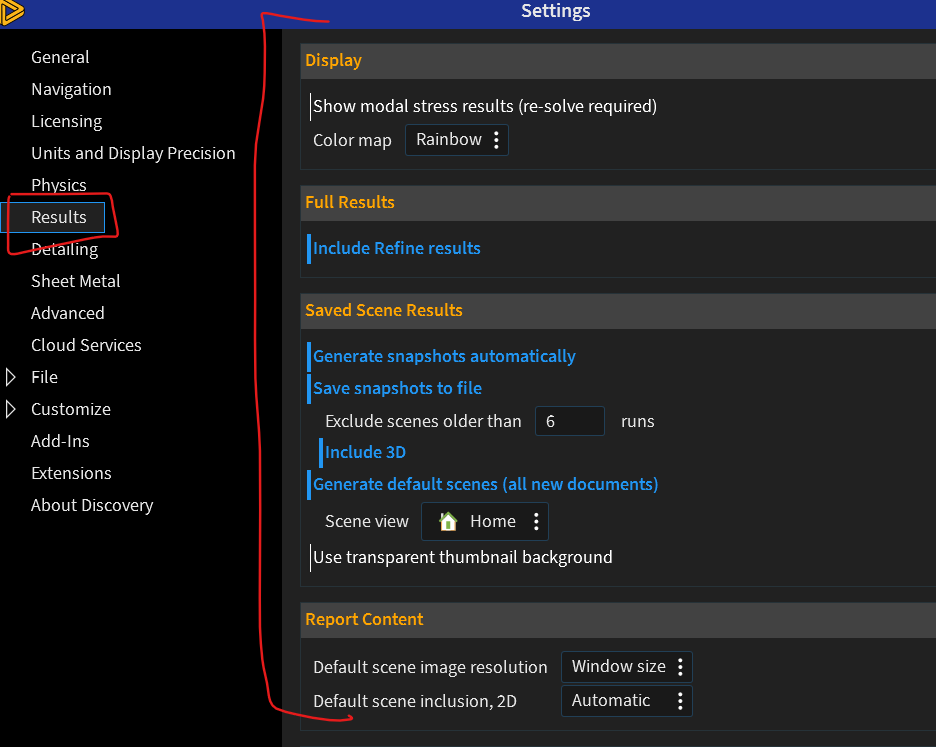Click the Discovery logo icon in title bar

[x=12, y=12]
